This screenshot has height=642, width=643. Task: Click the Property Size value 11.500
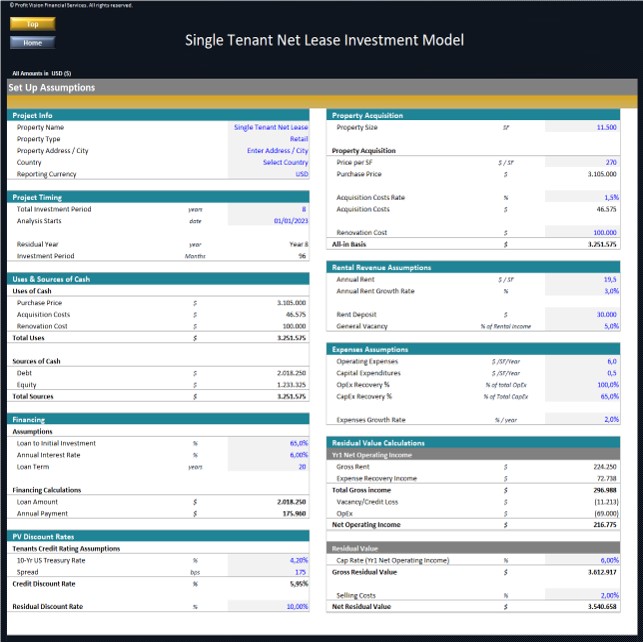coord(582,127)
